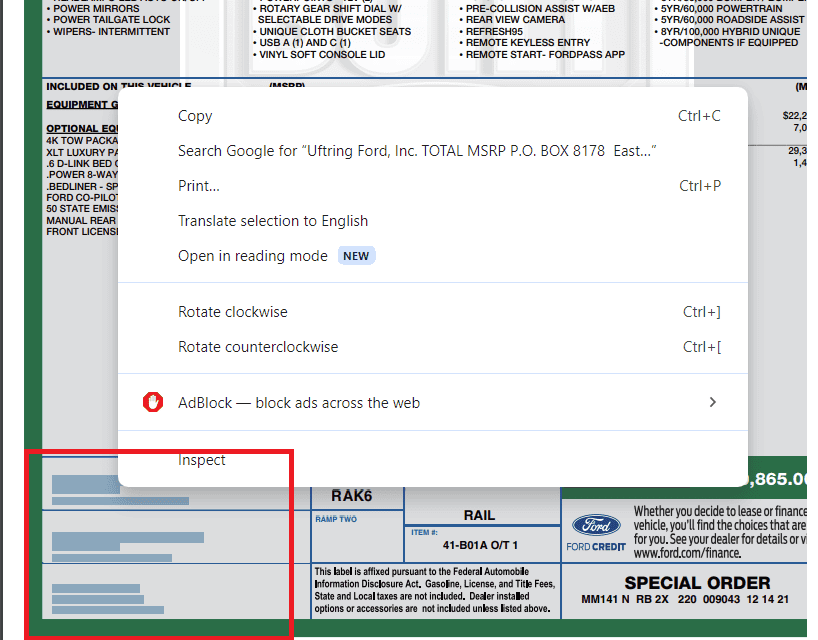This screenshot has width=818, height=640.
Task: Click the RAMP TWO label
Action: (x=336, y=519)
